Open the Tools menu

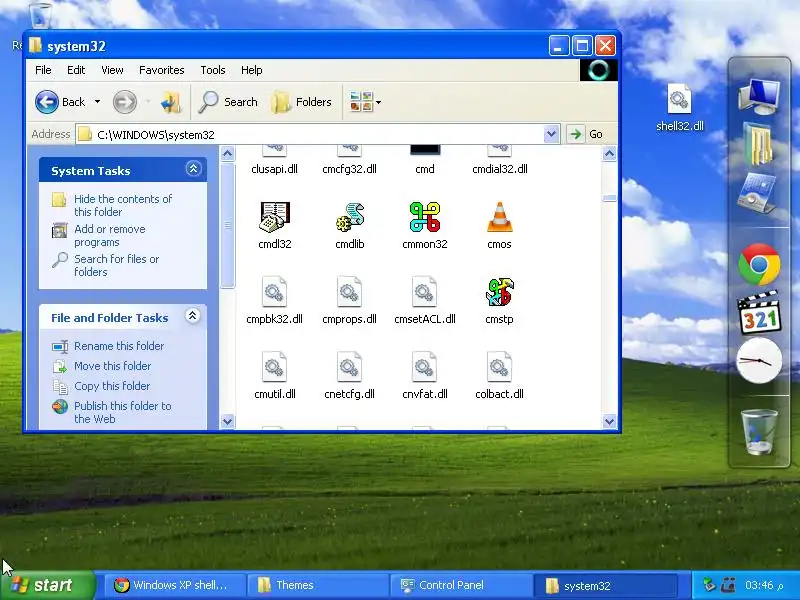click(x=213, y=70)
